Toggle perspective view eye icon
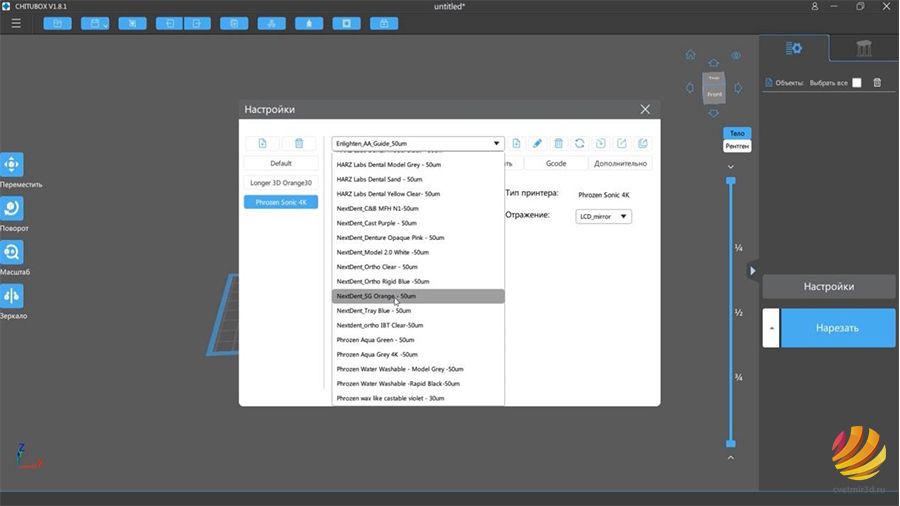 pyautogui.click(x=736, y=56)
